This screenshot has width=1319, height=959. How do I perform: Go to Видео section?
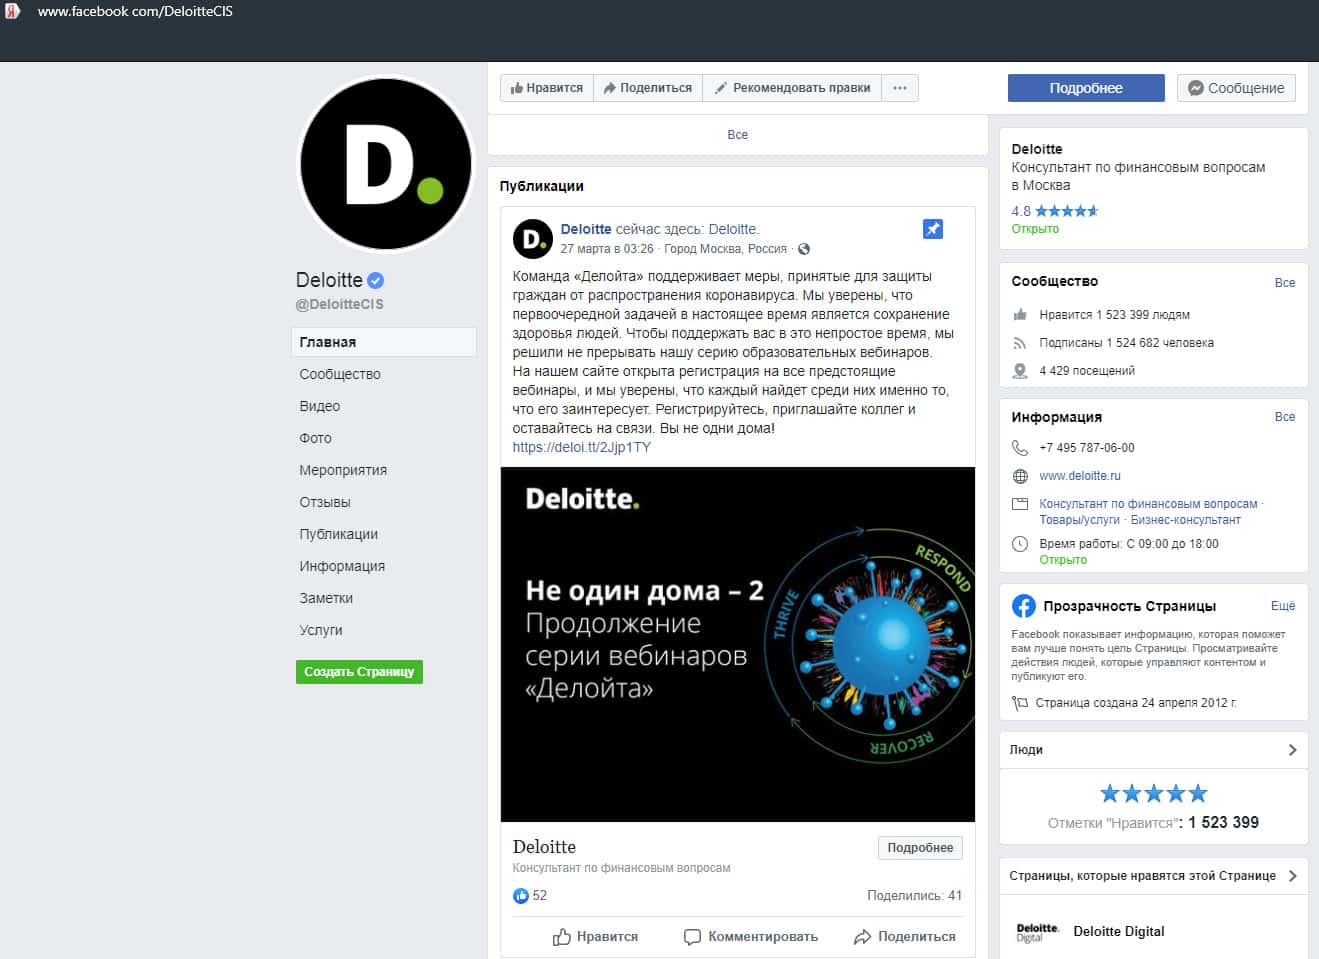[320, 406]
